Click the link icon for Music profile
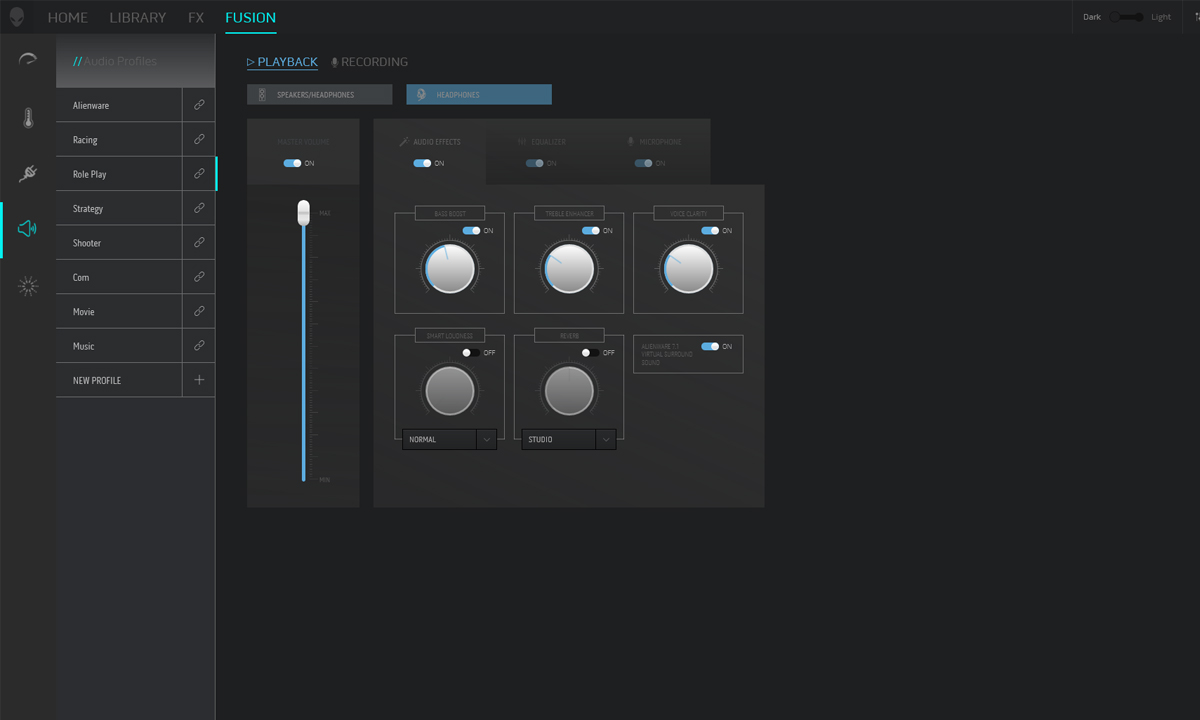Image resolution: width=1200 pixels, height=720 pixels. click(x=199, y=346)
